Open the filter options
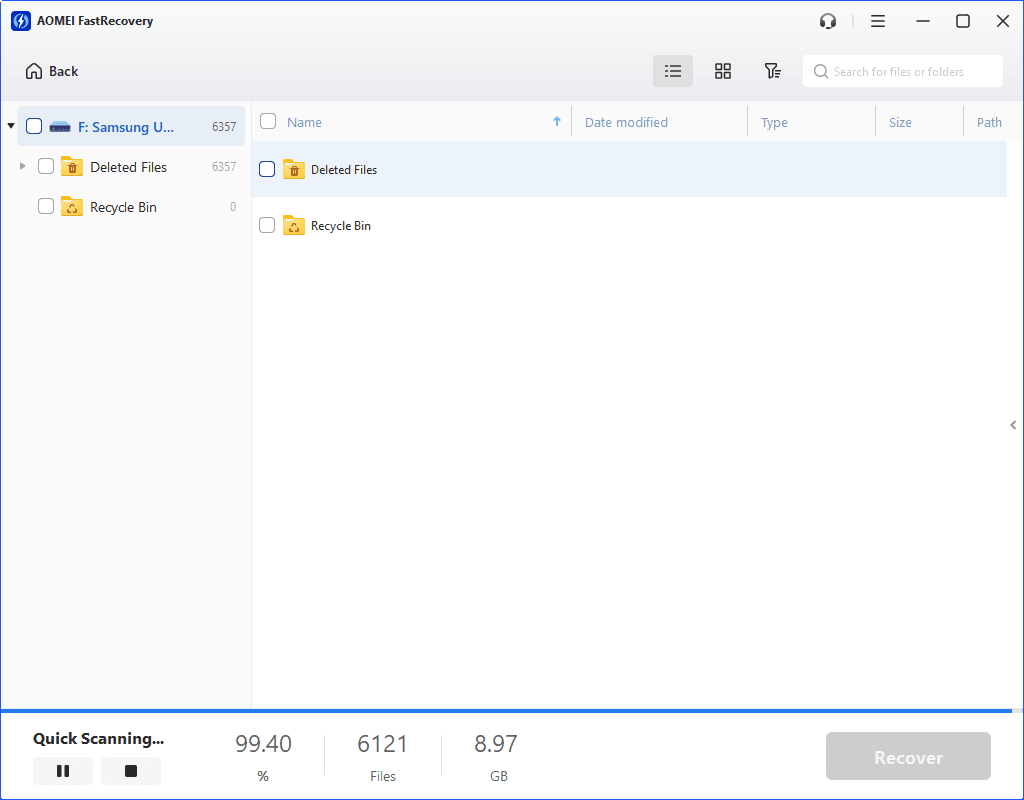The image size is (1024, 800). tap(772, 71)
